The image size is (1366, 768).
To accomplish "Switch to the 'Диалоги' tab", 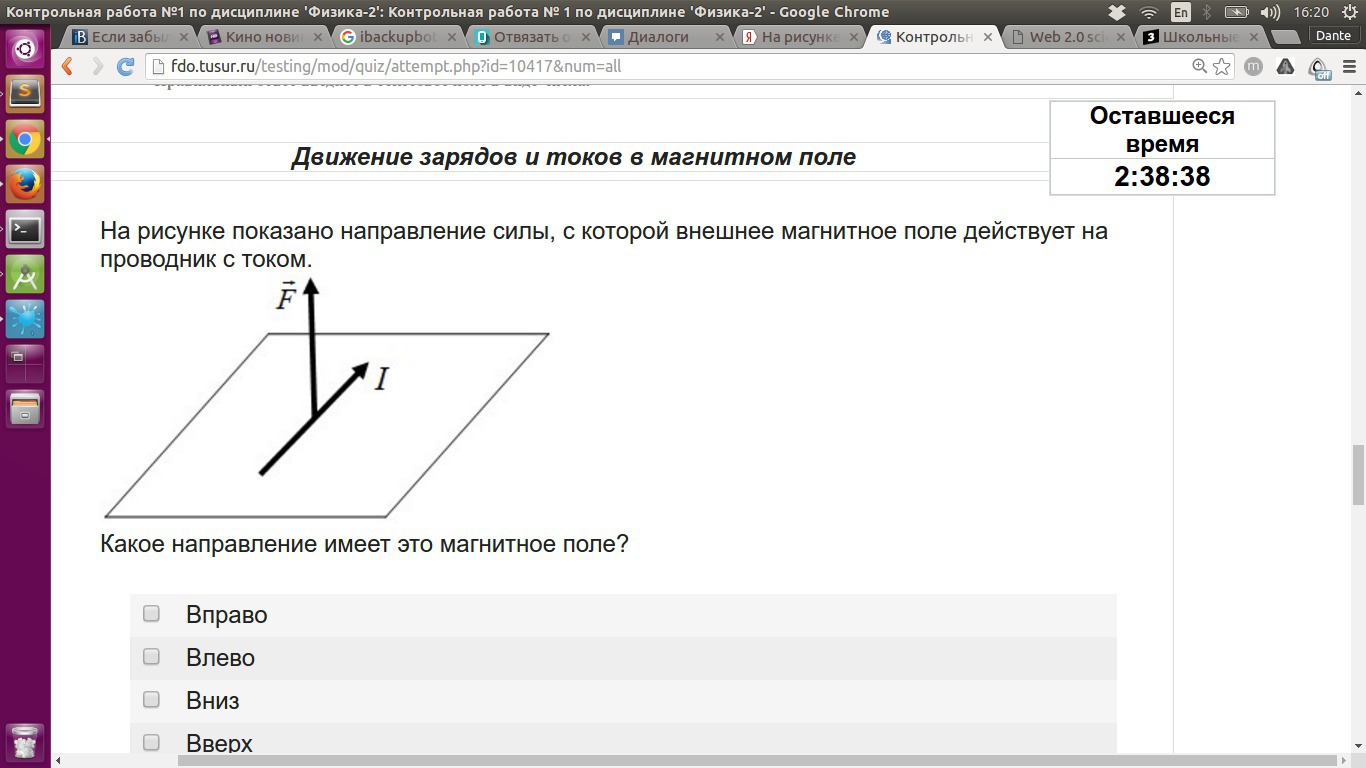I will [665, 37].
